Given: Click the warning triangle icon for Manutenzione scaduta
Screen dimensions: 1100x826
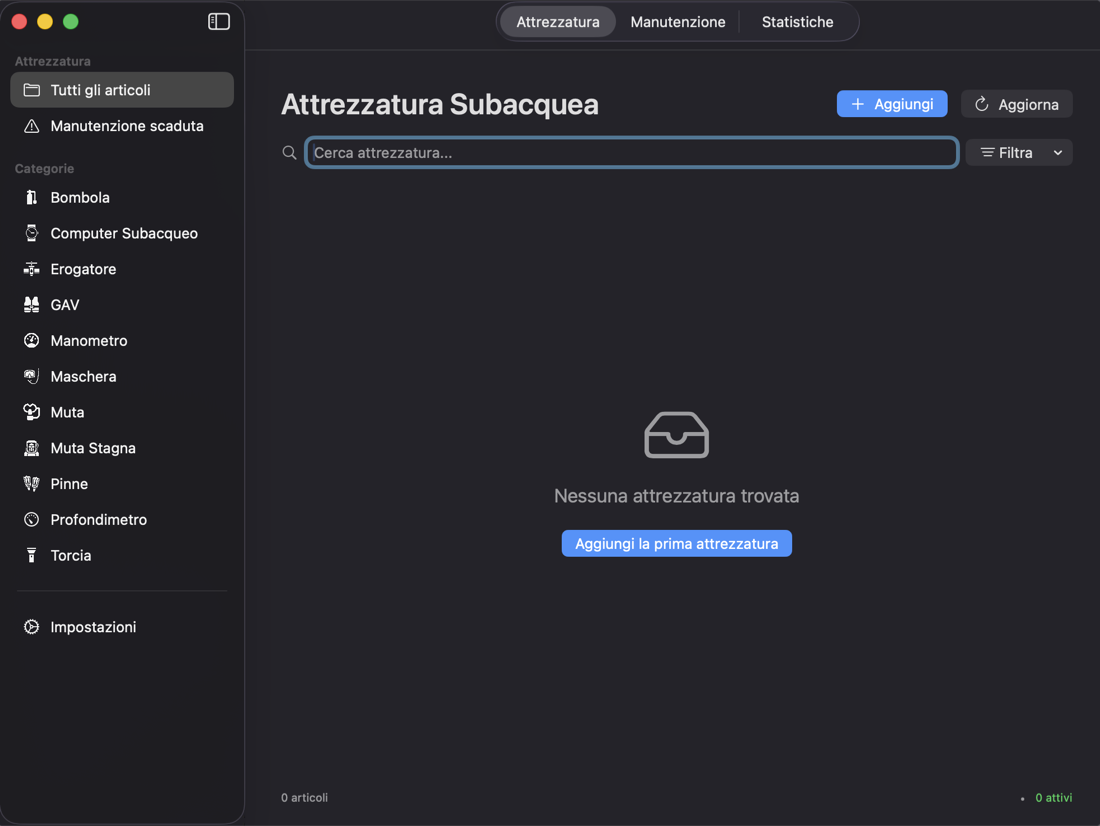Looking at the screenshot, I should point(32,126).
